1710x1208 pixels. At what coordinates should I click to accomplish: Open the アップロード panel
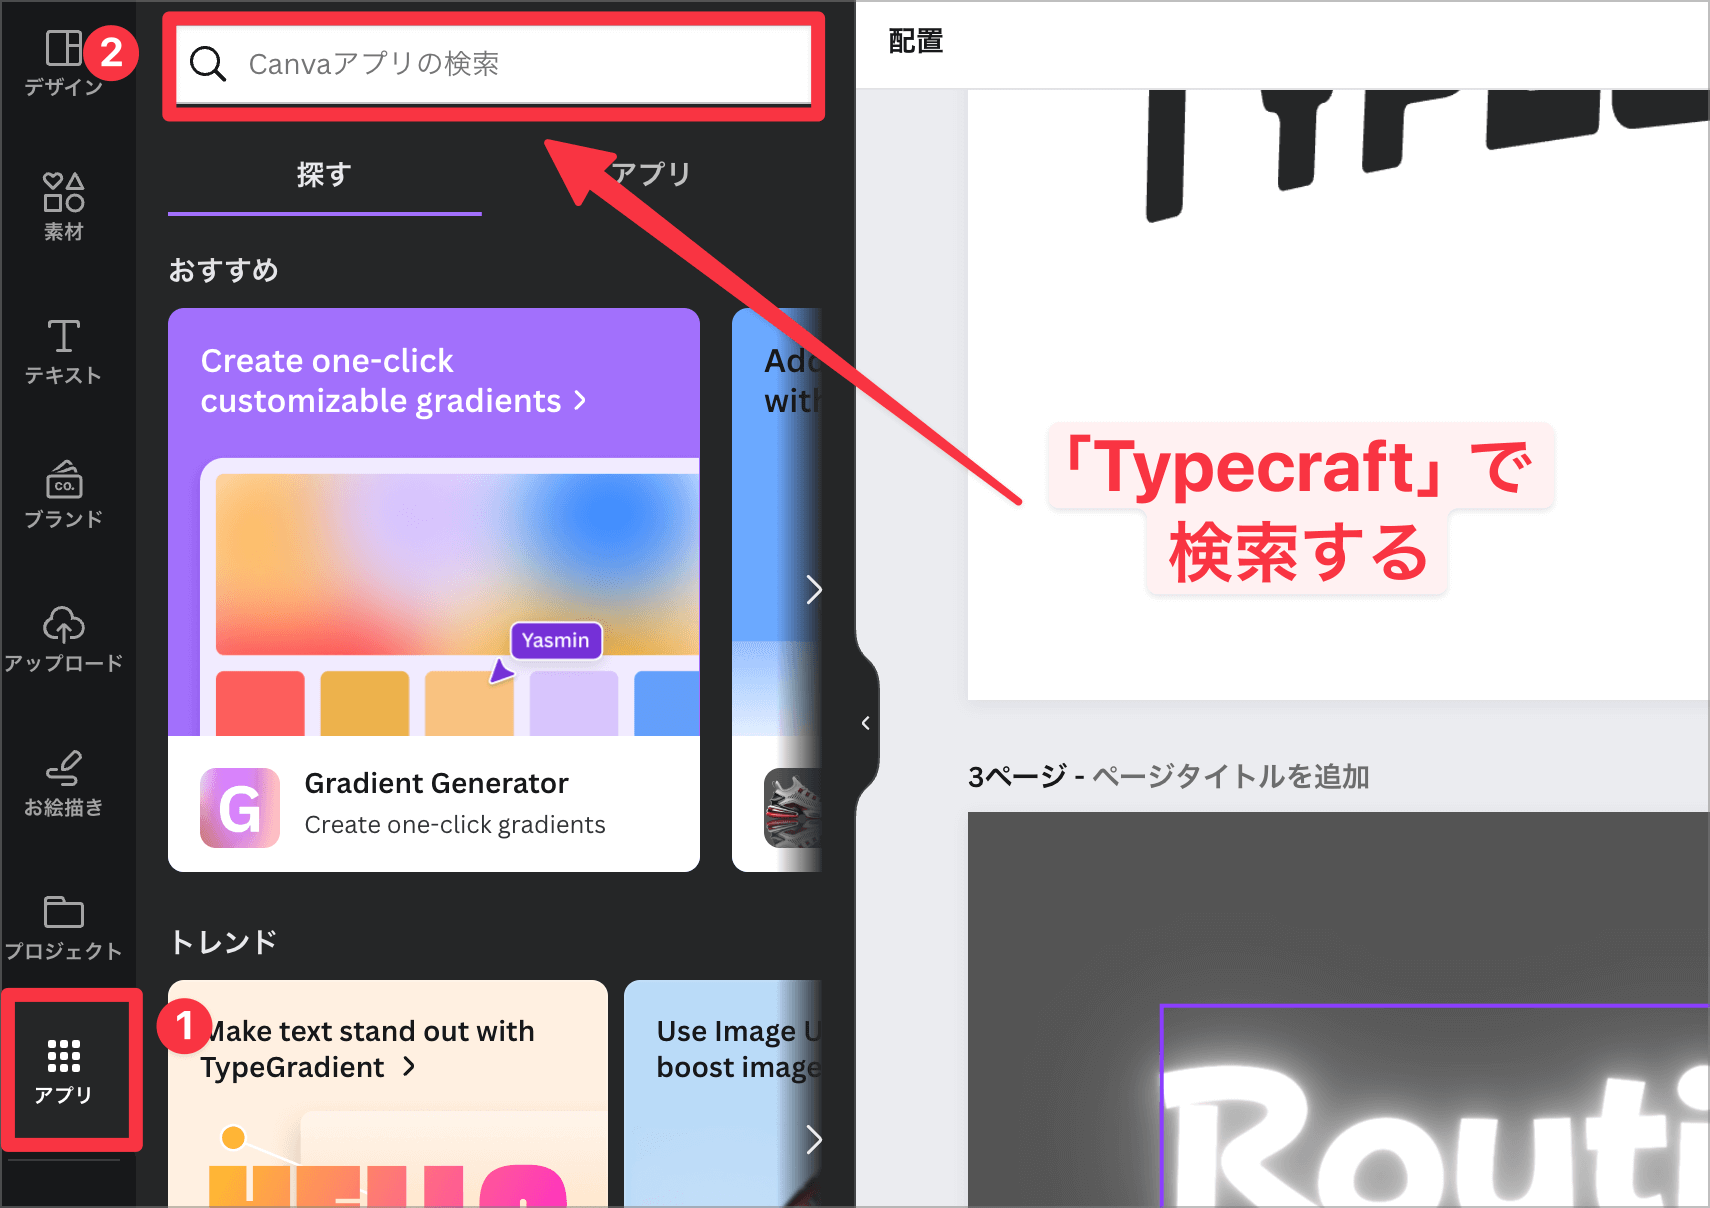click(x=64, y=637)
